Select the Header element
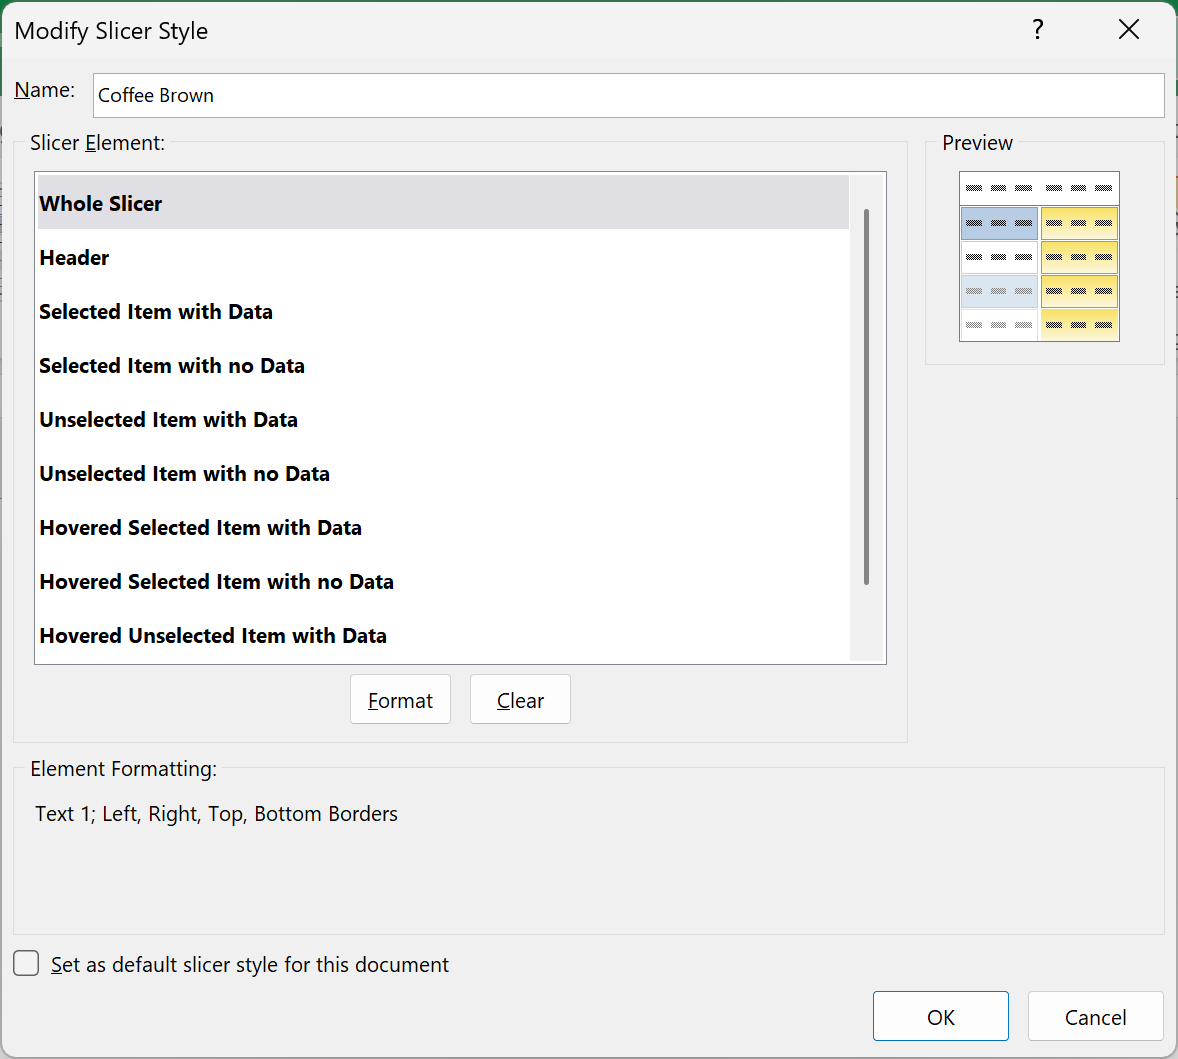 tap(443, 258)
